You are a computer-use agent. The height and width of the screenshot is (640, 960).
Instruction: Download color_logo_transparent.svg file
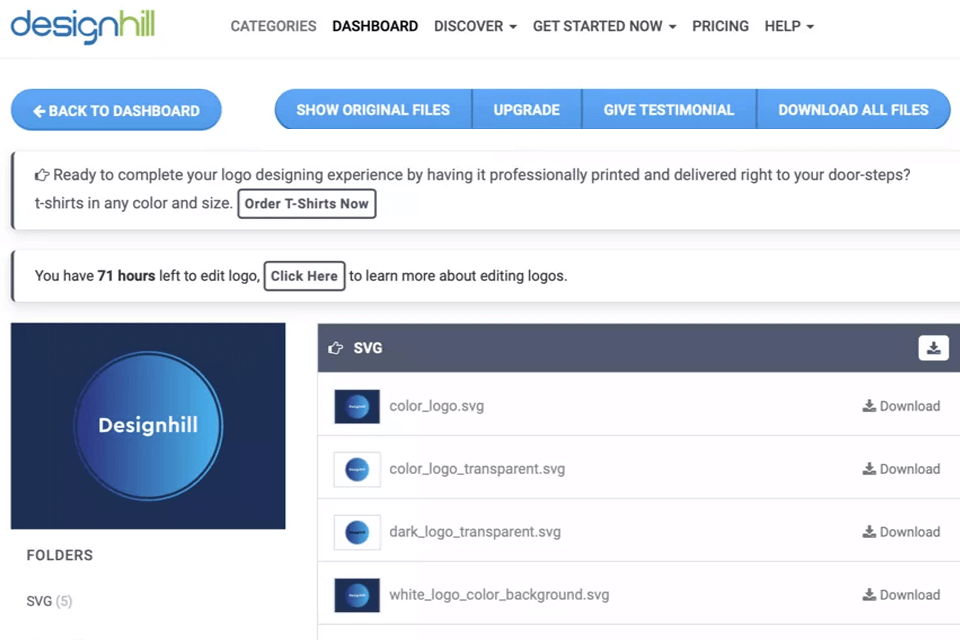[x=901, y=469]
